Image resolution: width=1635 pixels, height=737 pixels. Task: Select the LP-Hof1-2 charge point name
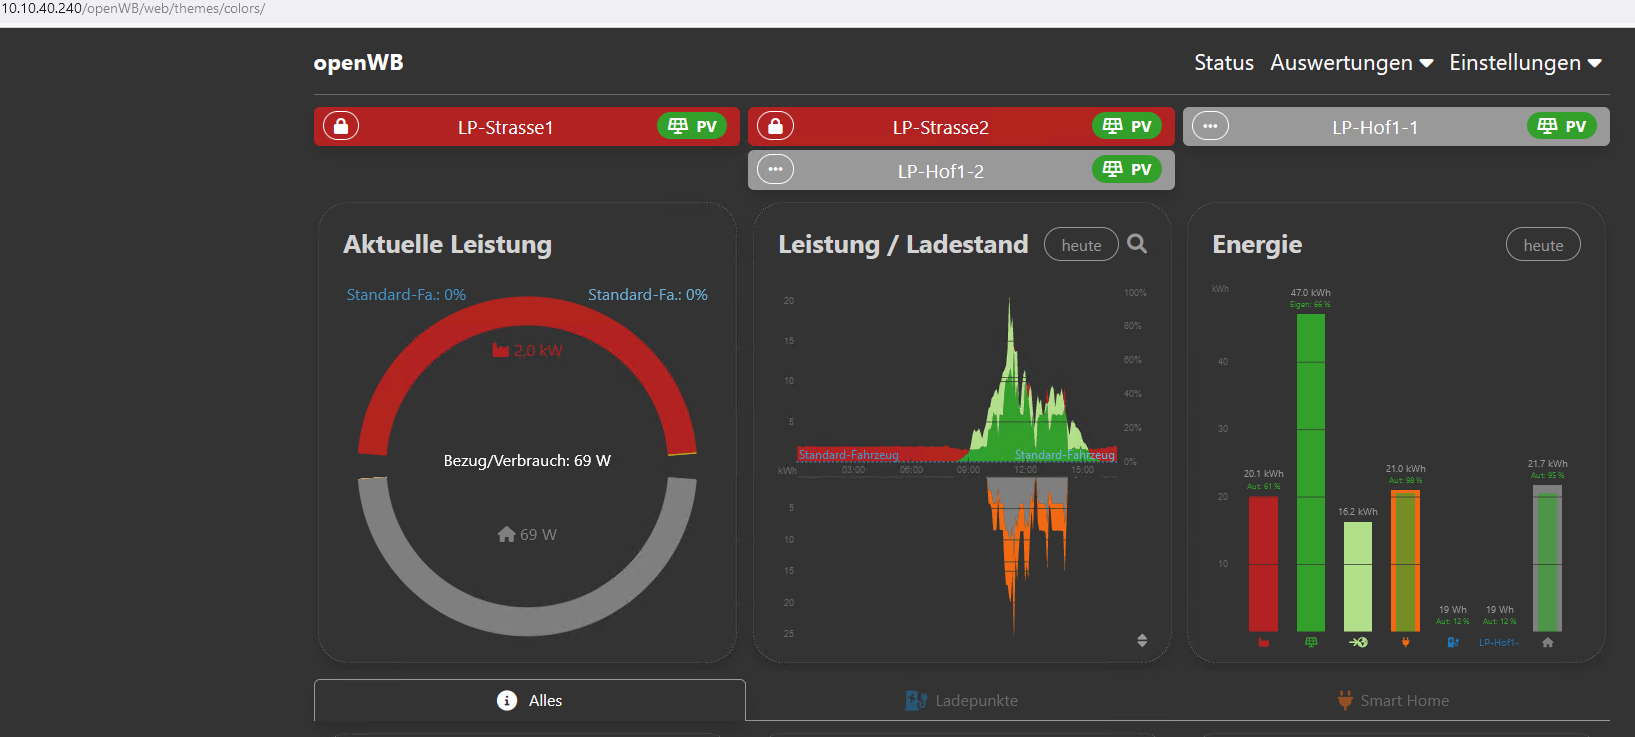point(941,171)
